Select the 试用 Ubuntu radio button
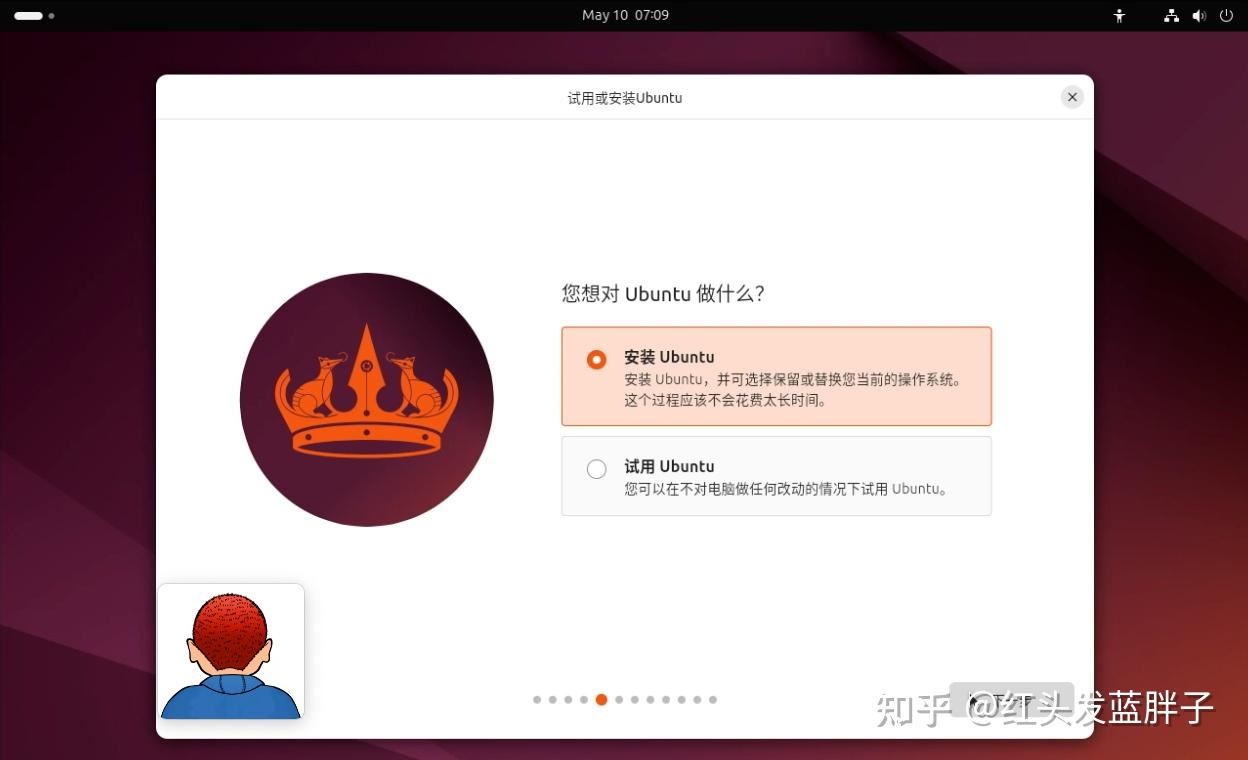The height and width of the screenshot is (760, 1248). coord(597,469)
